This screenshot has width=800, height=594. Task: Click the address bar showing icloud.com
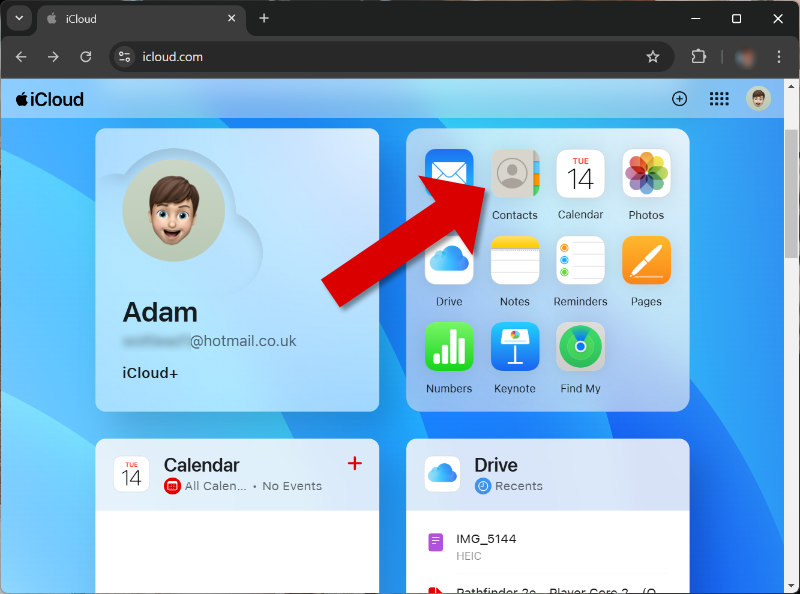click(x=392, y=57)
